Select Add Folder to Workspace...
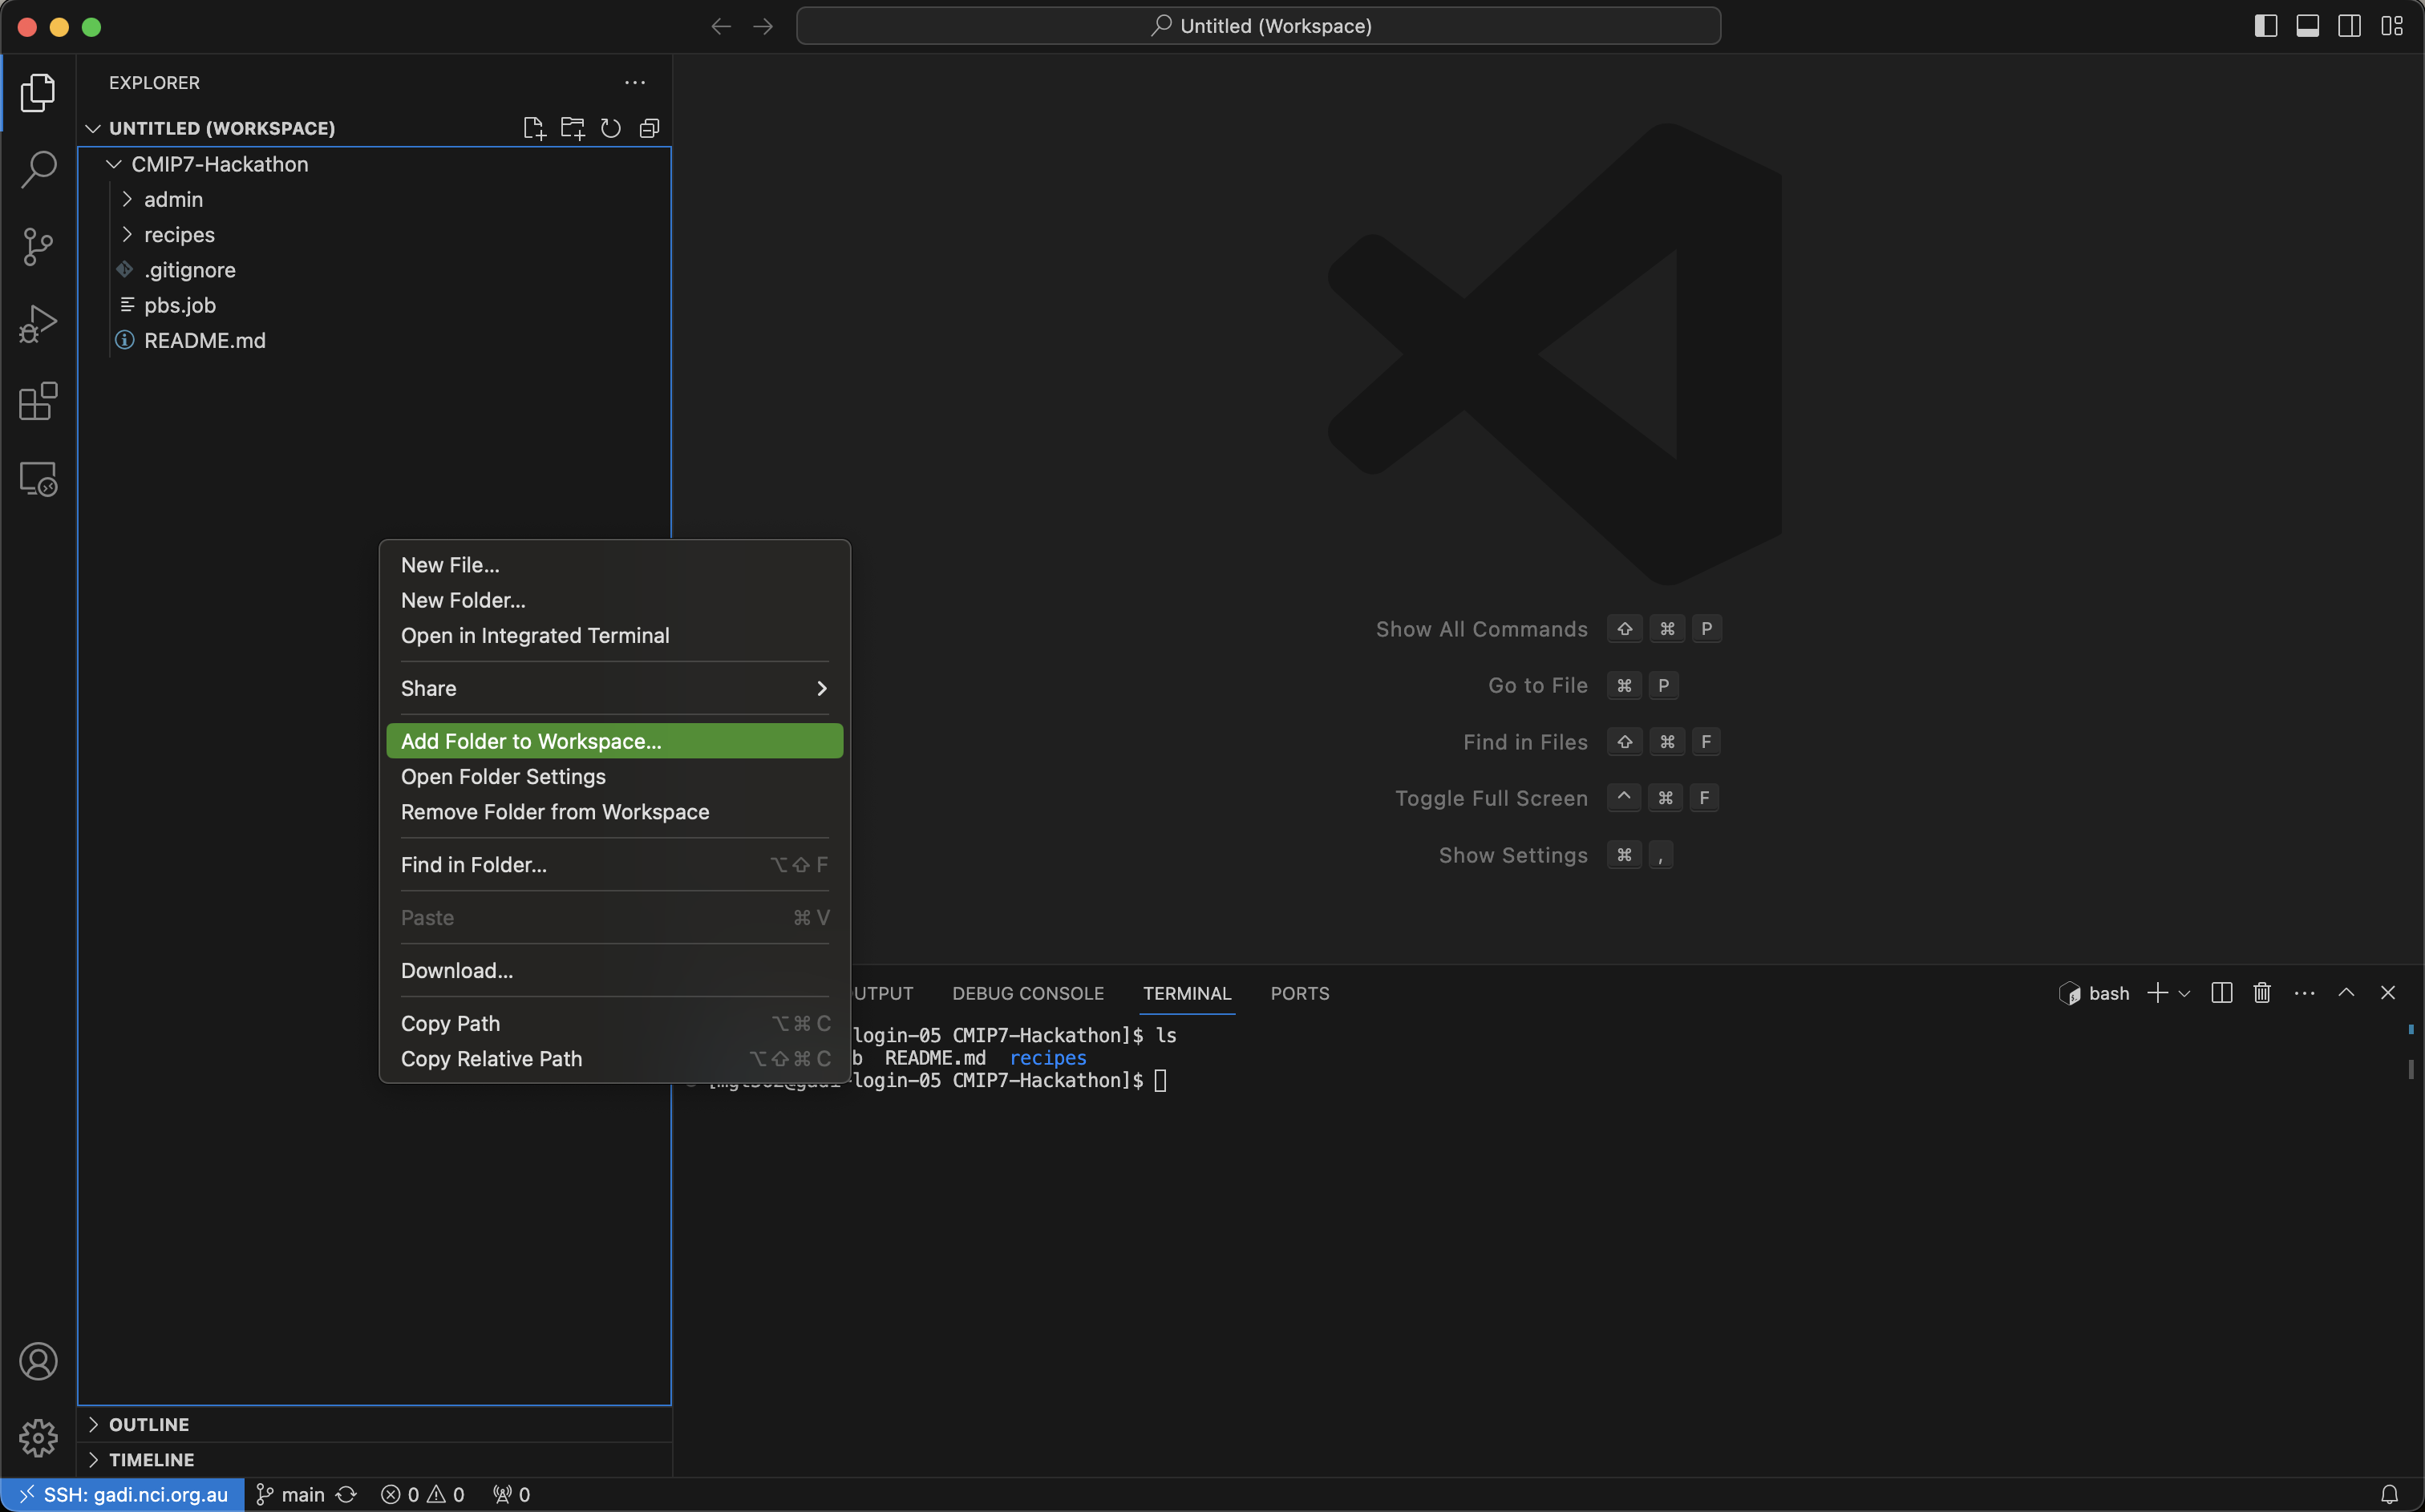2425x1512 pixels. (x=614, y=741)
